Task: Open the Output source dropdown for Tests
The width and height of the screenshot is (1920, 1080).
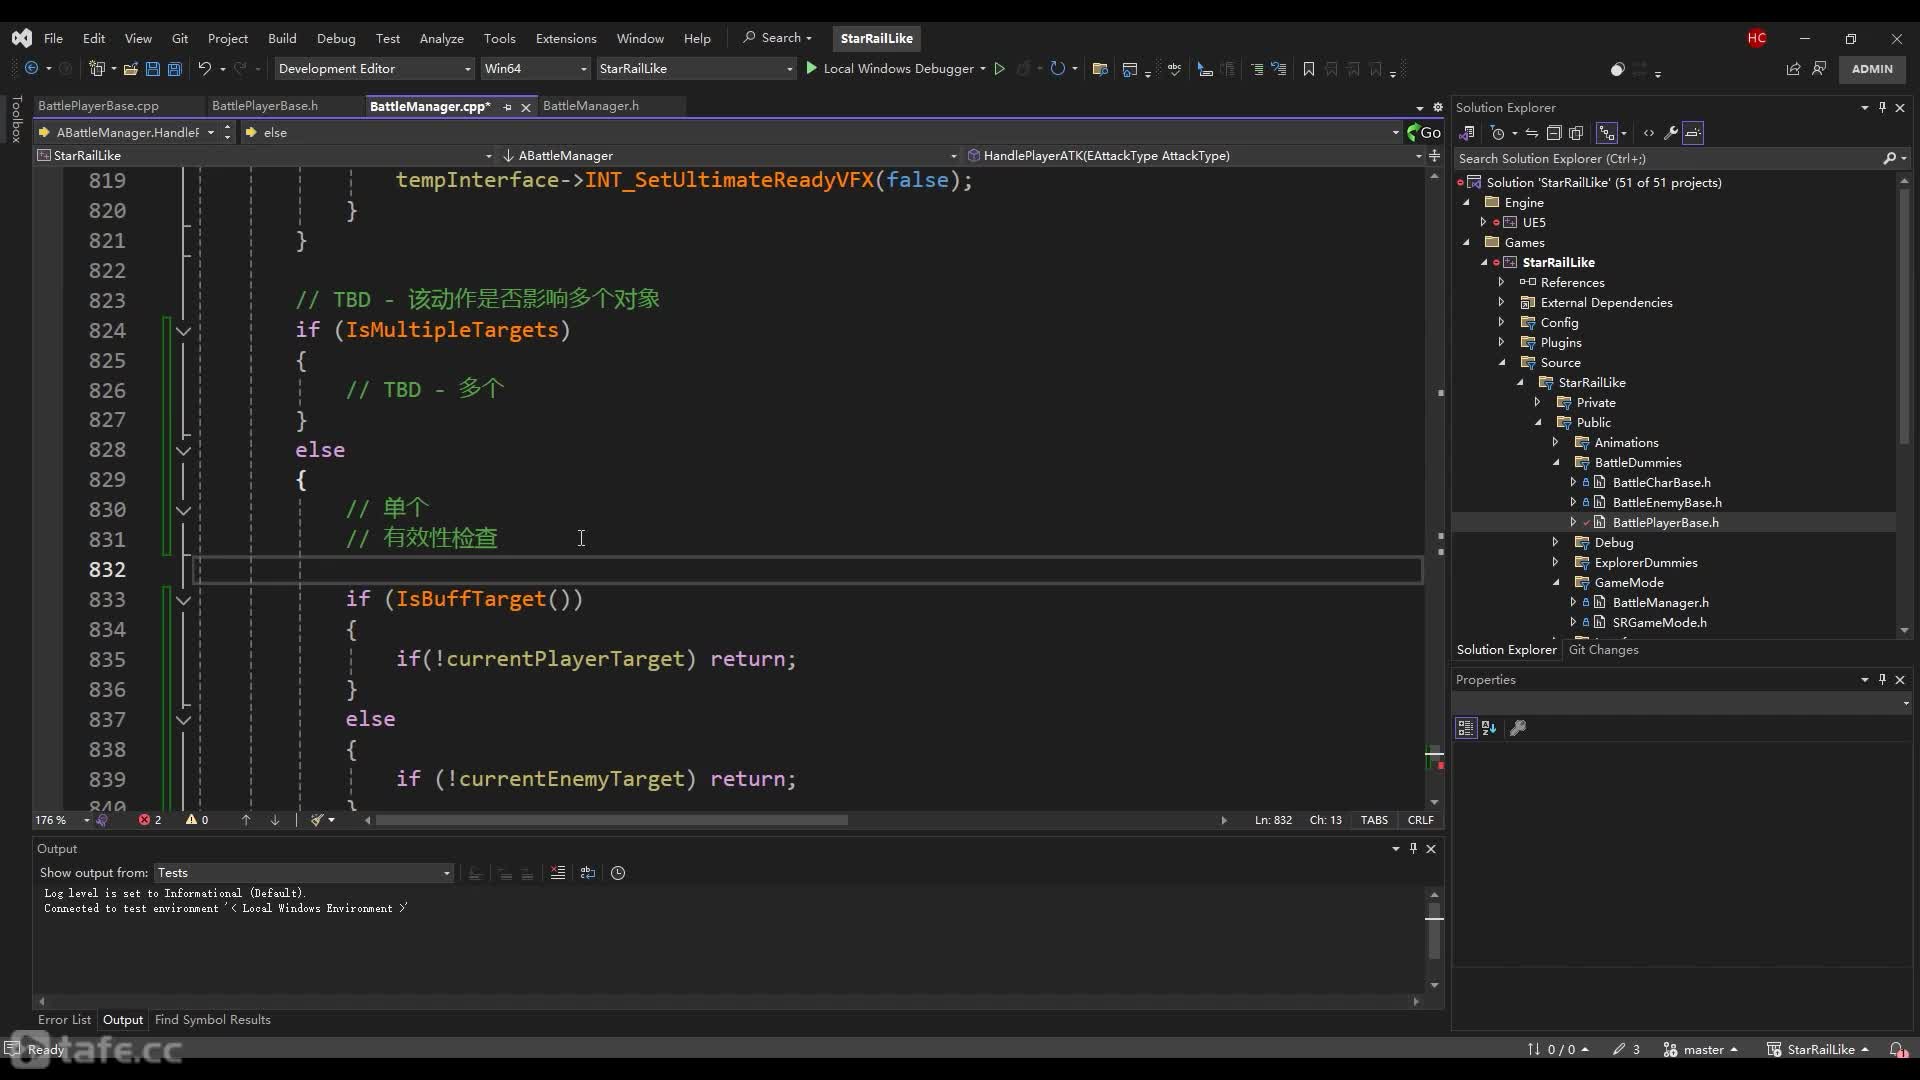Action: 444,873
